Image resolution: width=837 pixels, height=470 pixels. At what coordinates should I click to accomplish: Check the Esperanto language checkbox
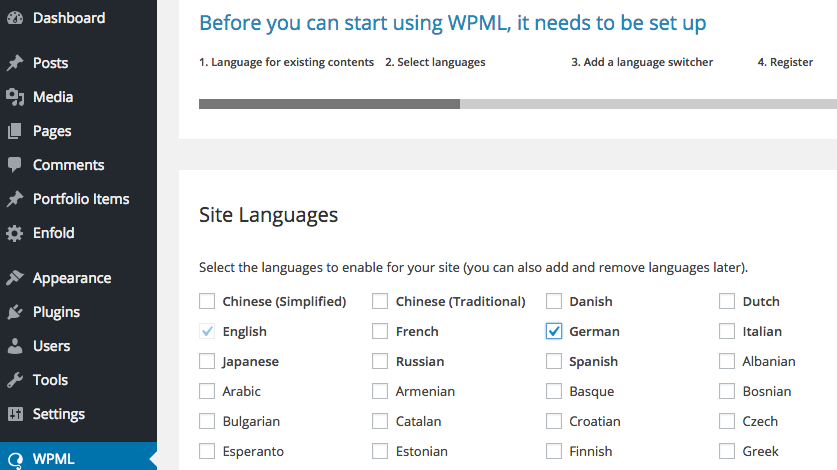207,451
